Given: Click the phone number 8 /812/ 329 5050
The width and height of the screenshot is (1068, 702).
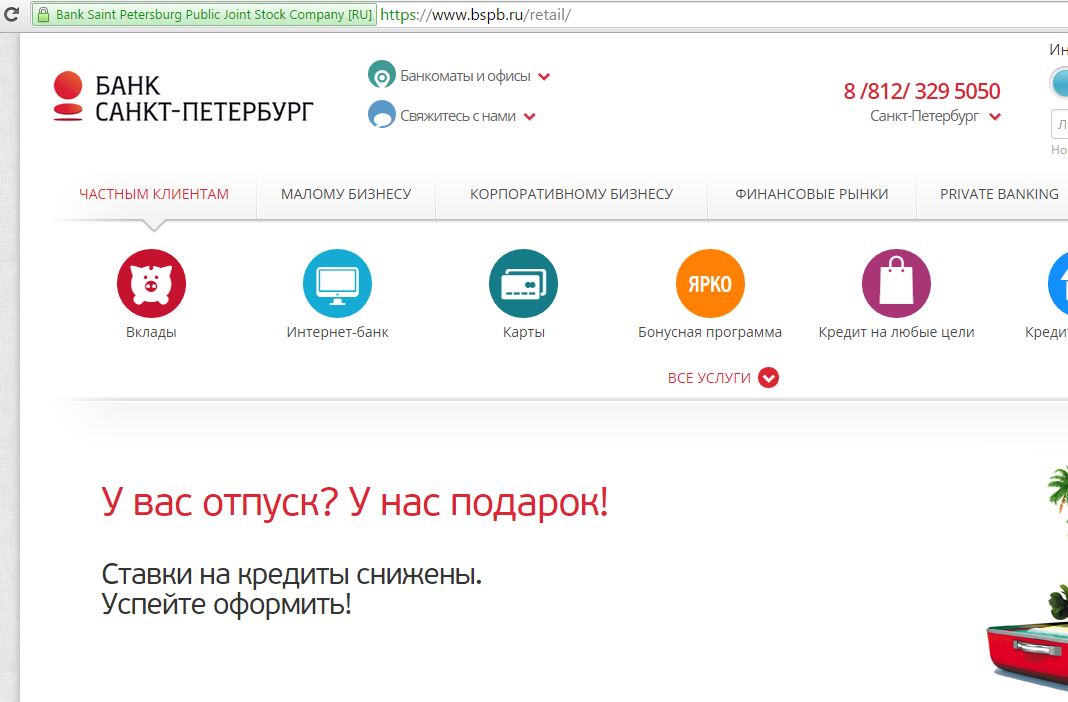Looking at the screenshot, I should (x=922, y=91).
